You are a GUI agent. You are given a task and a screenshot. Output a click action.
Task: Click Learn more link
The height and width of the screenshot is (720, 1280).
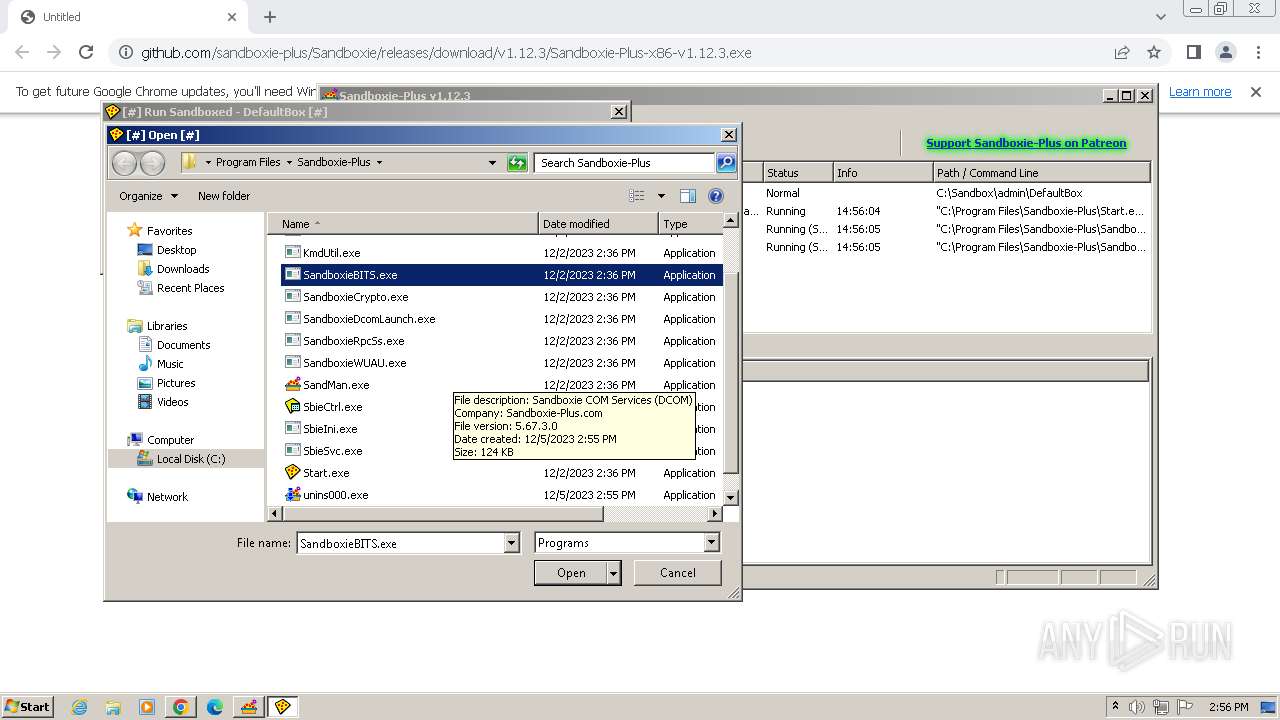click(x=1200, y=92)
